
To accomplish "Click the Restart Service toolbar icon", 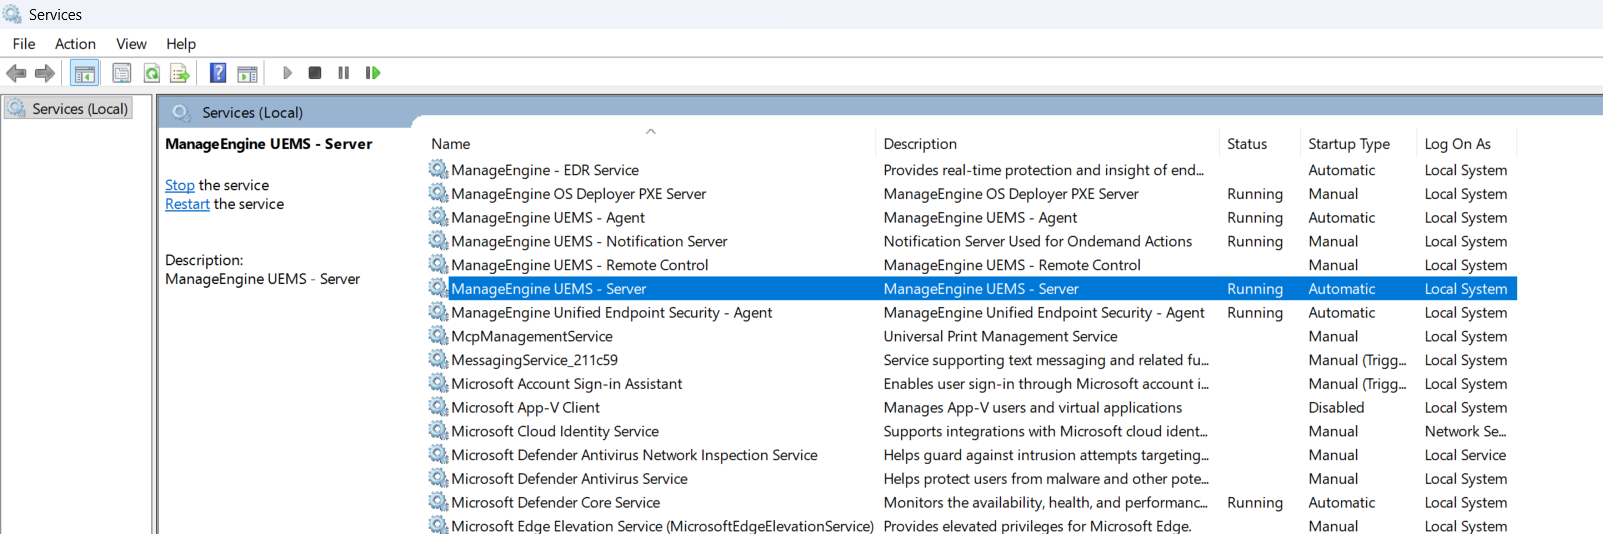I will click(x=373, y=73).
